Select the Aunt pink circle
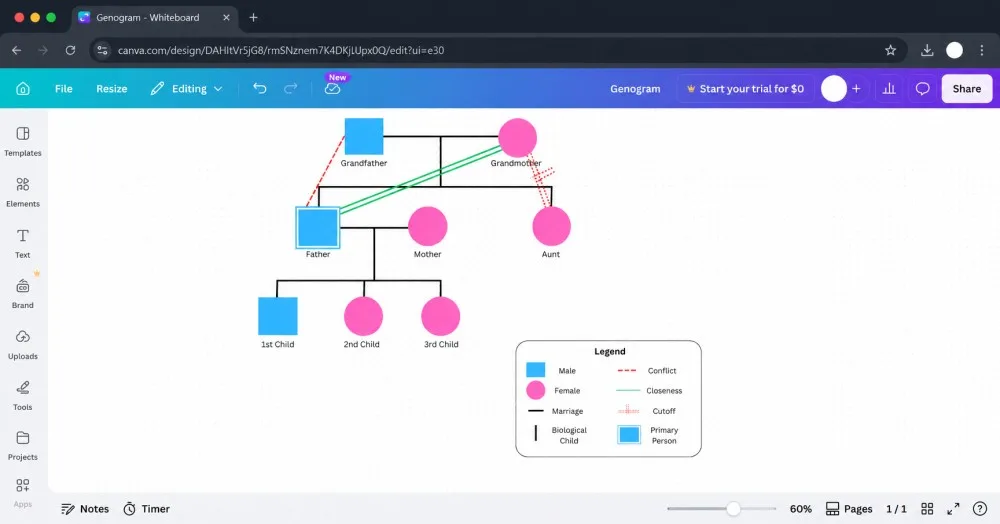 pos(552,226)
